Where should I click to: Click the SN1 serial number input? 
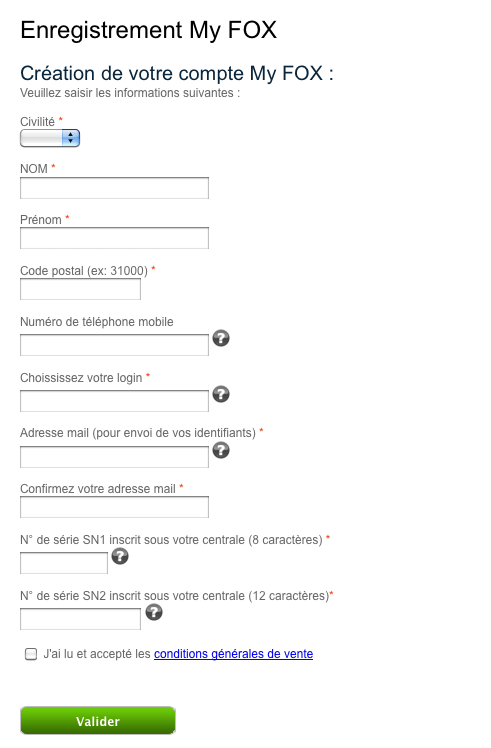pos(64,563)
